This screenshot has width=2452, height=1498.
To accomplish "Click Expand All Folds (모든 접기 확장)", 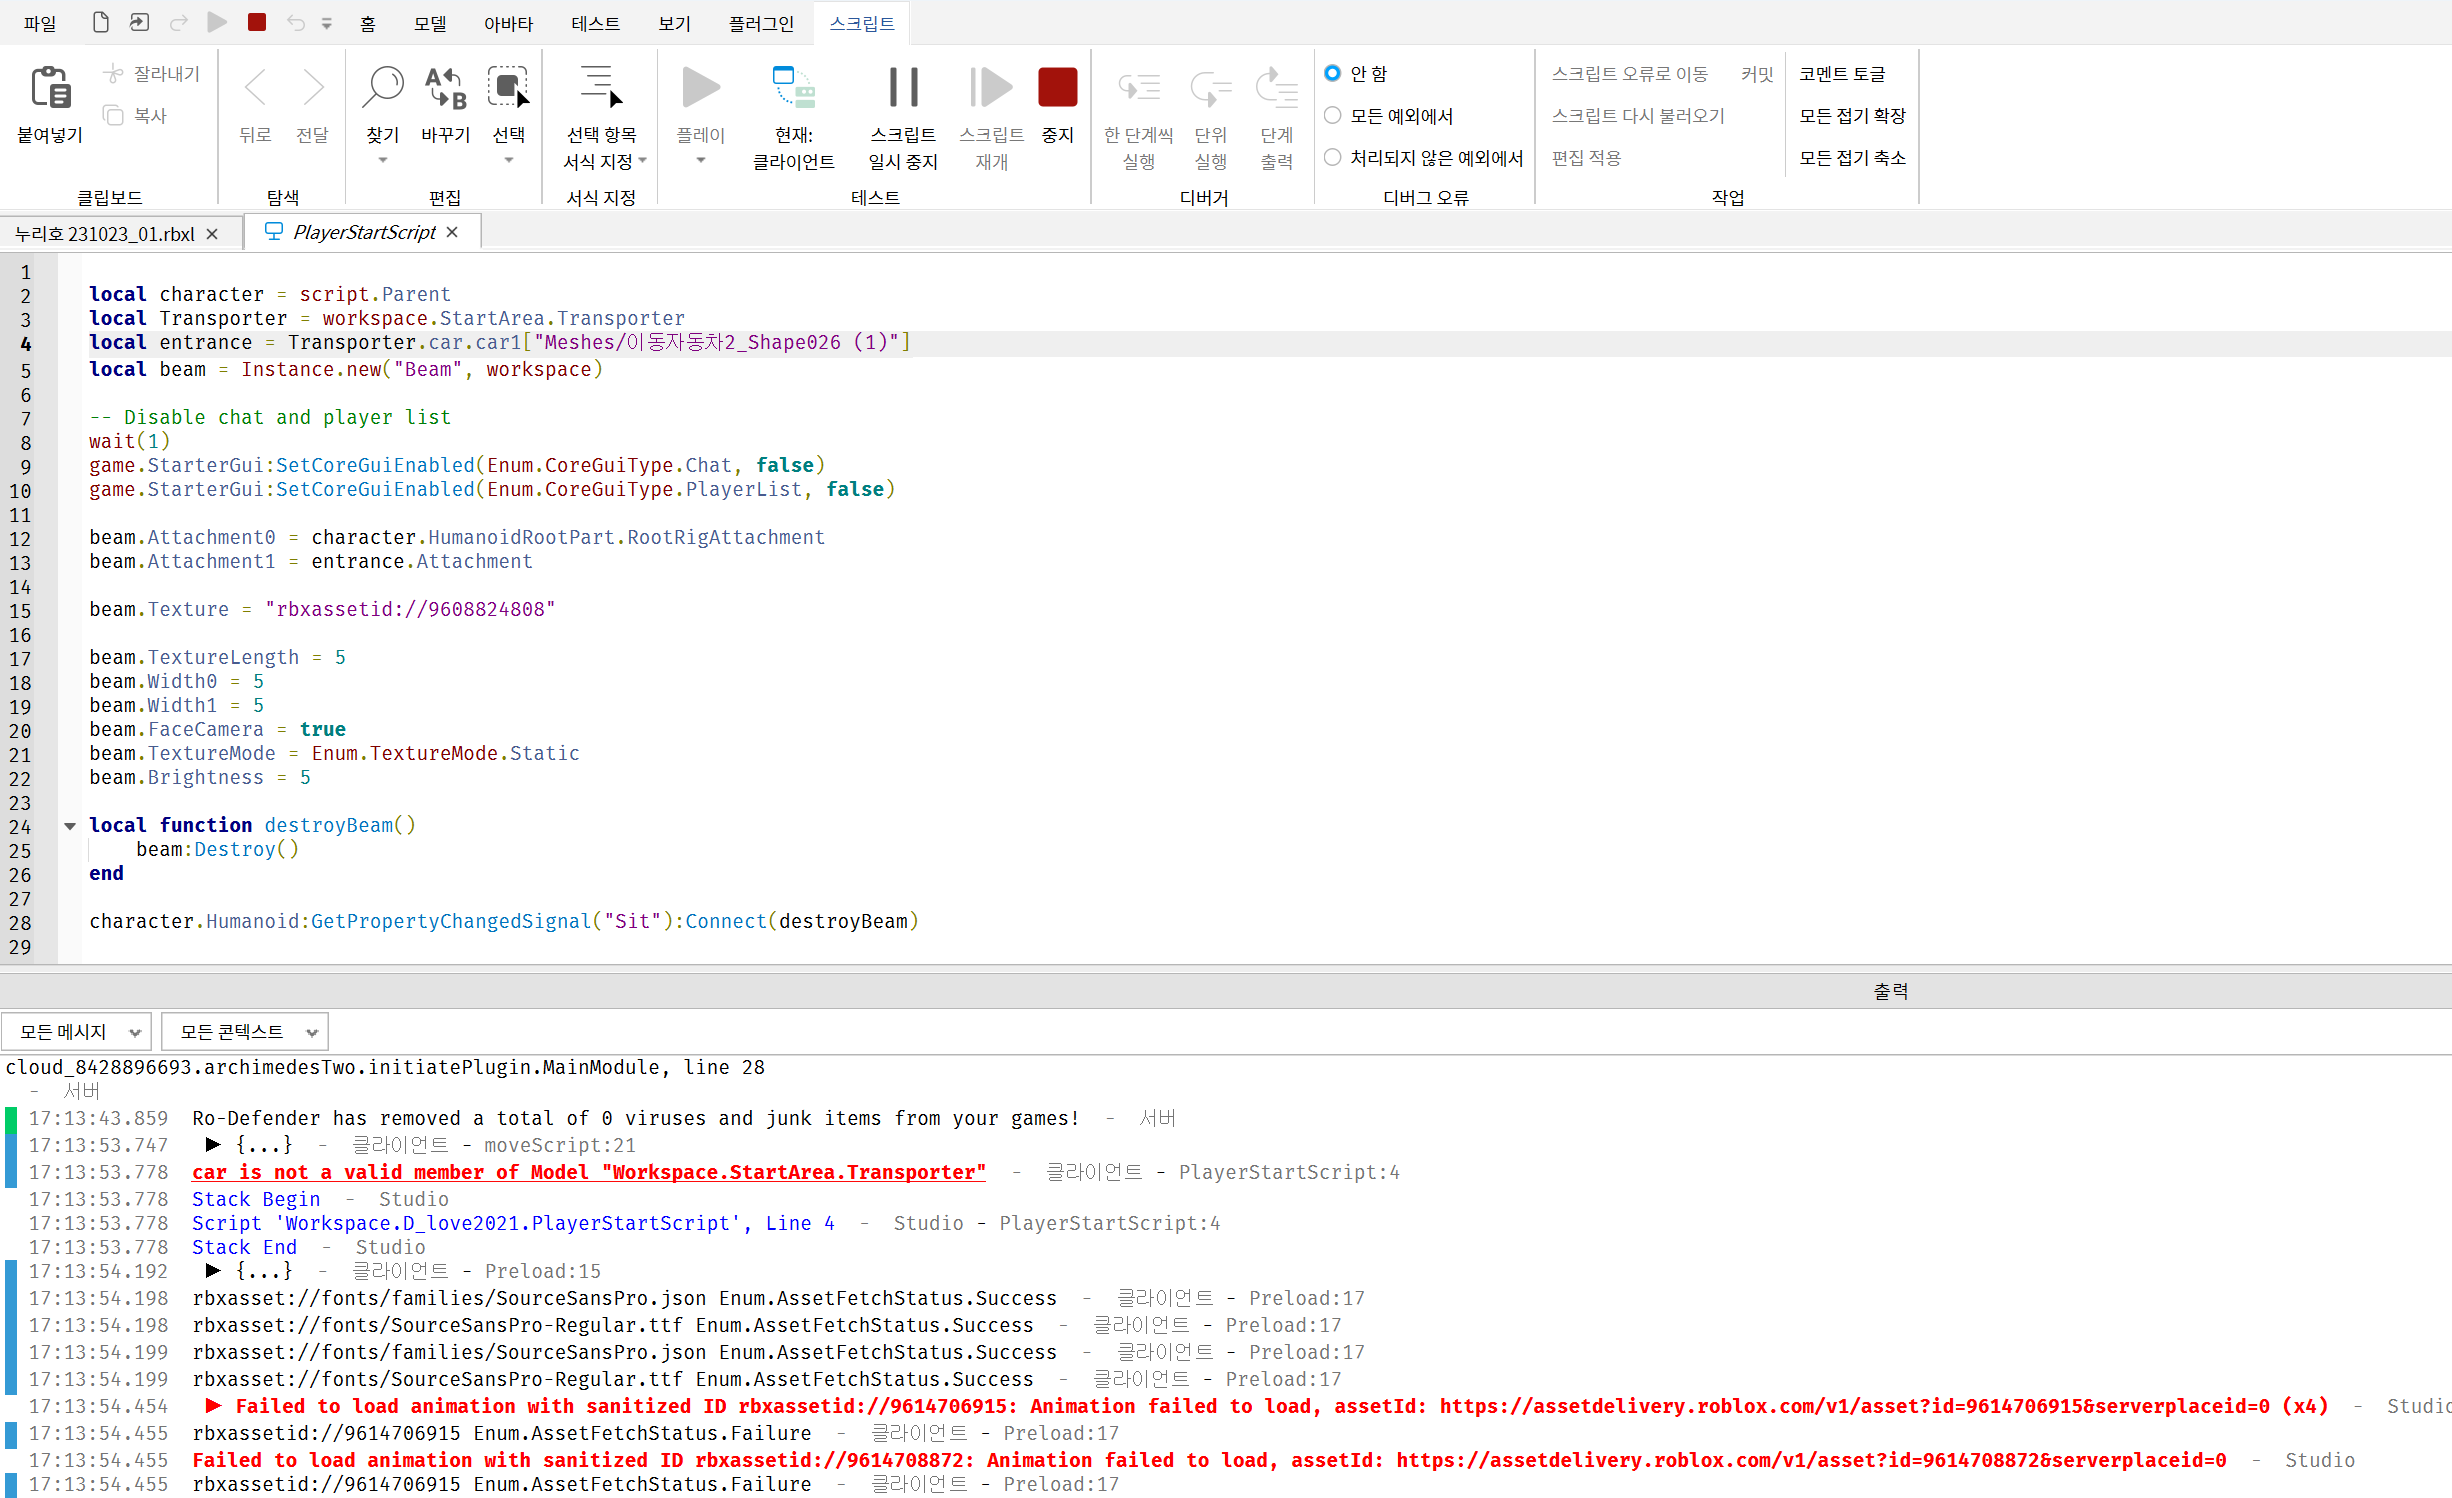I will point(1852,116).
